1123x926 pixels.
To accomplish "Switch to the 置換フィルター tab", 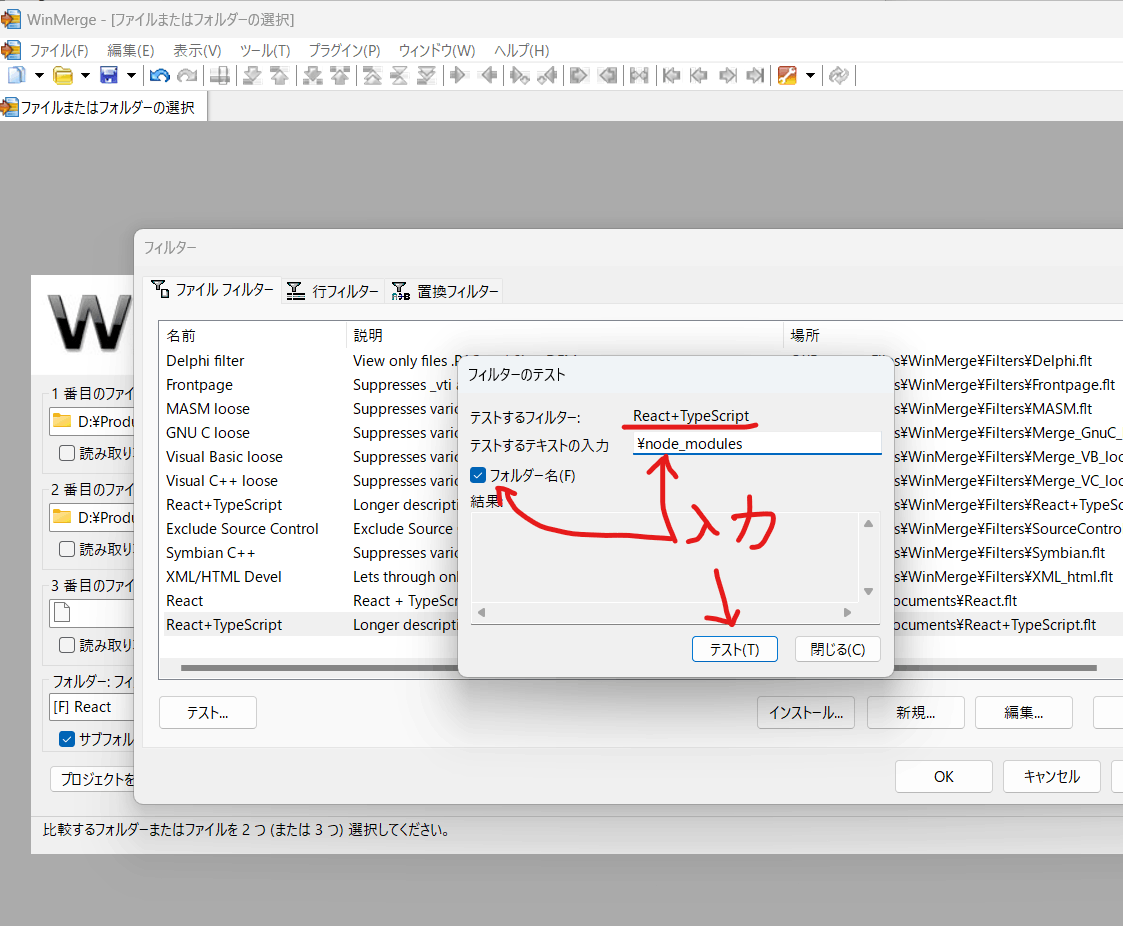I will (x=444, y=291).
